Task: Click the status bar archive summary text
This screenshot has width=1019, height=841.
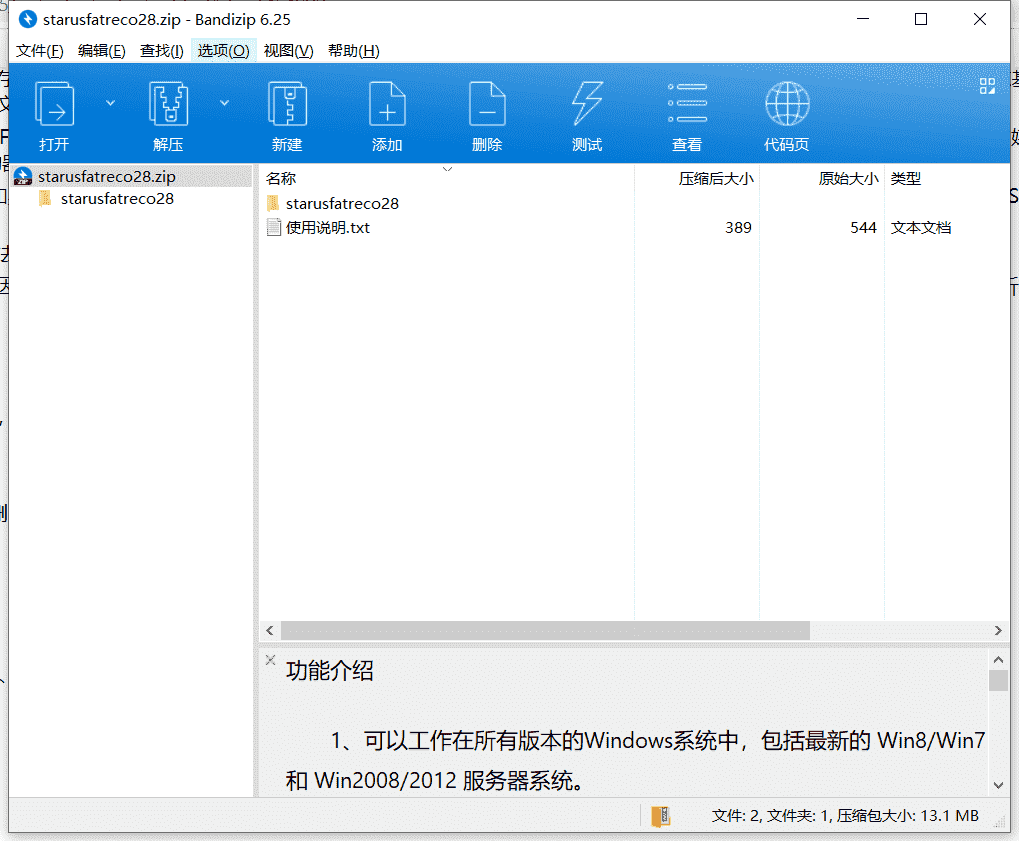Action: [x=845, y=816]
